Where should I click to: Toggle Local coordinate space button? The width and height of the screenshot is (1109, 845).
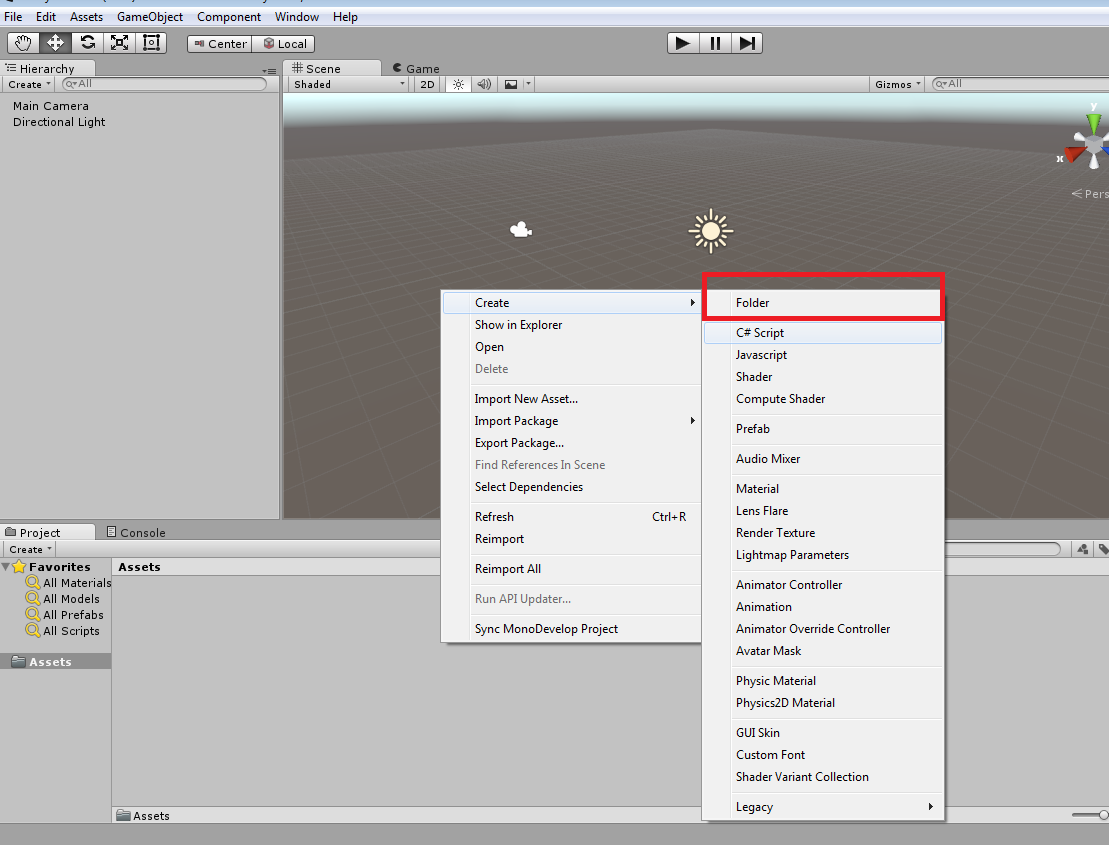coord(284,44)
